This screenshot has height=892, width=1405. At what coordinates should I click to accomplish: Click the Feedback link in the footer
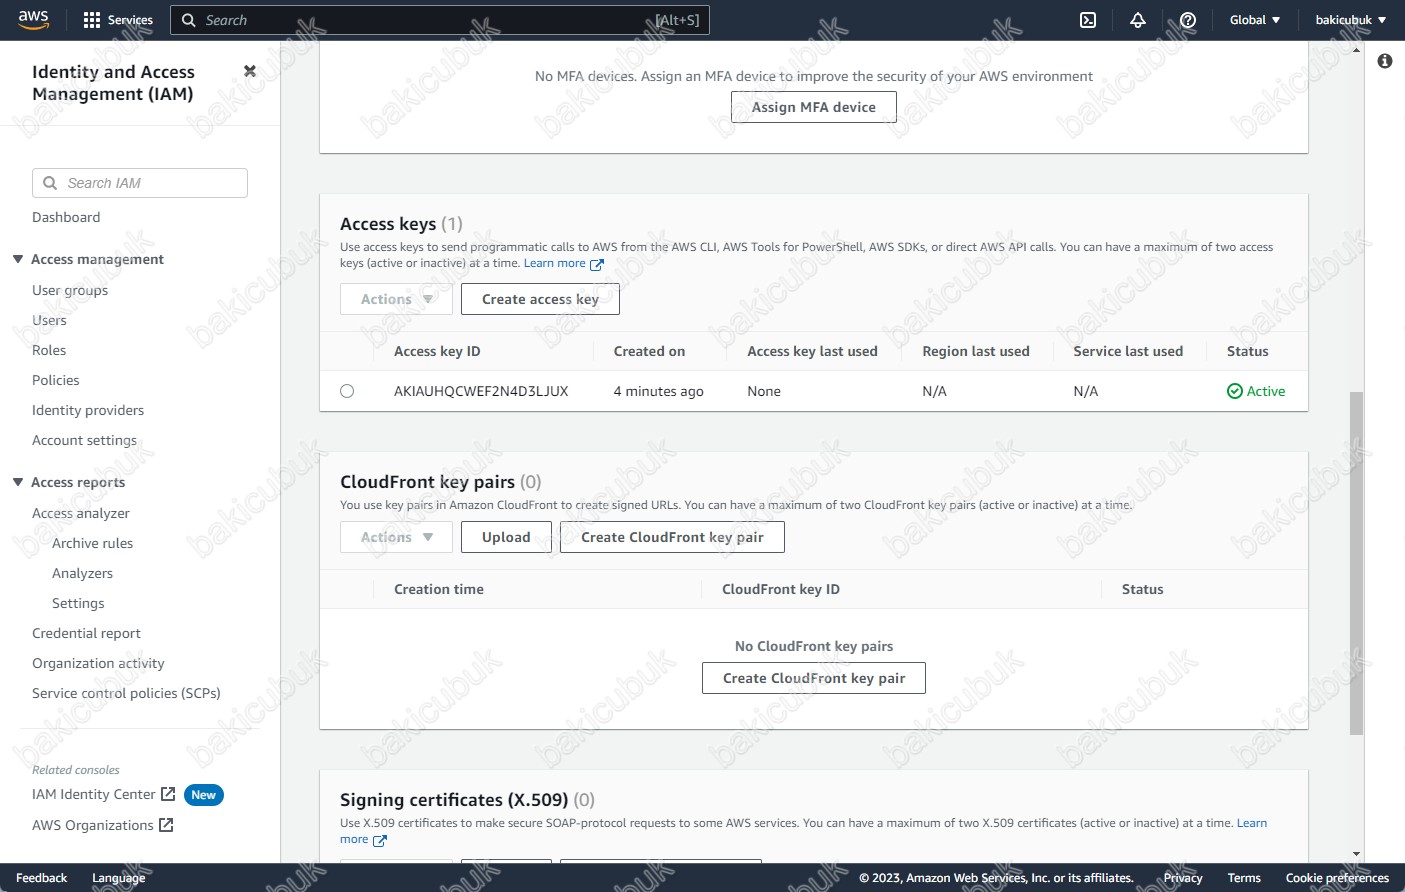(x=42, y=878)
